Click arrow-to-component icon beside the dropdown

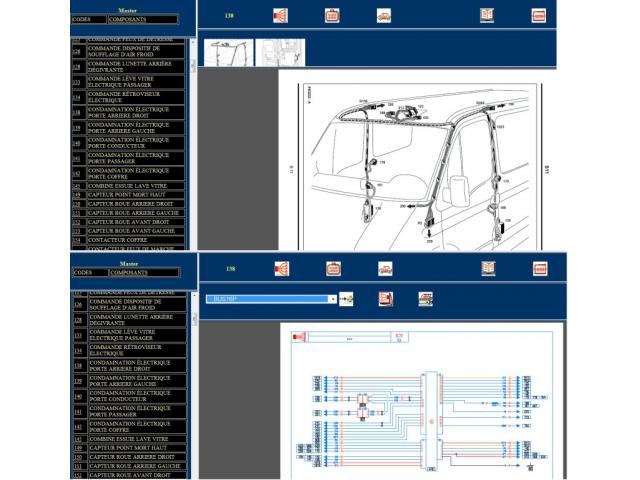[346, 299]
